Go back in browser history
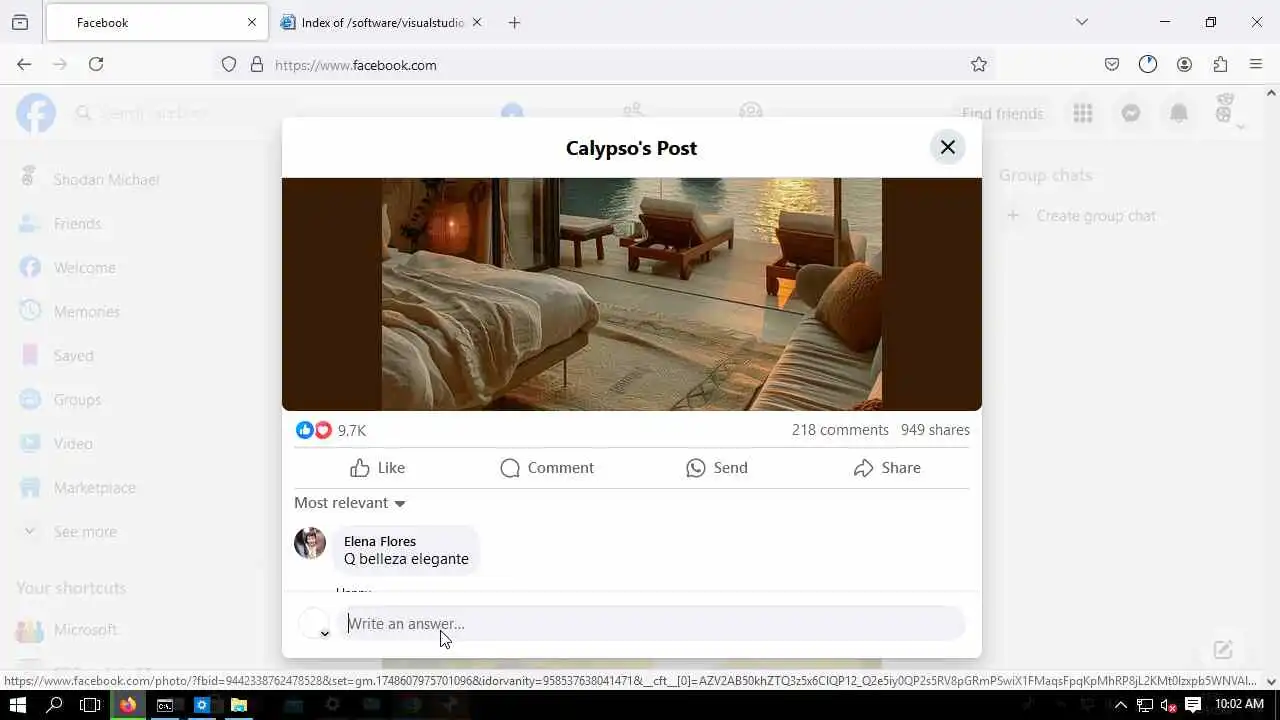1280x720 pixels. [x=24, y=64]
